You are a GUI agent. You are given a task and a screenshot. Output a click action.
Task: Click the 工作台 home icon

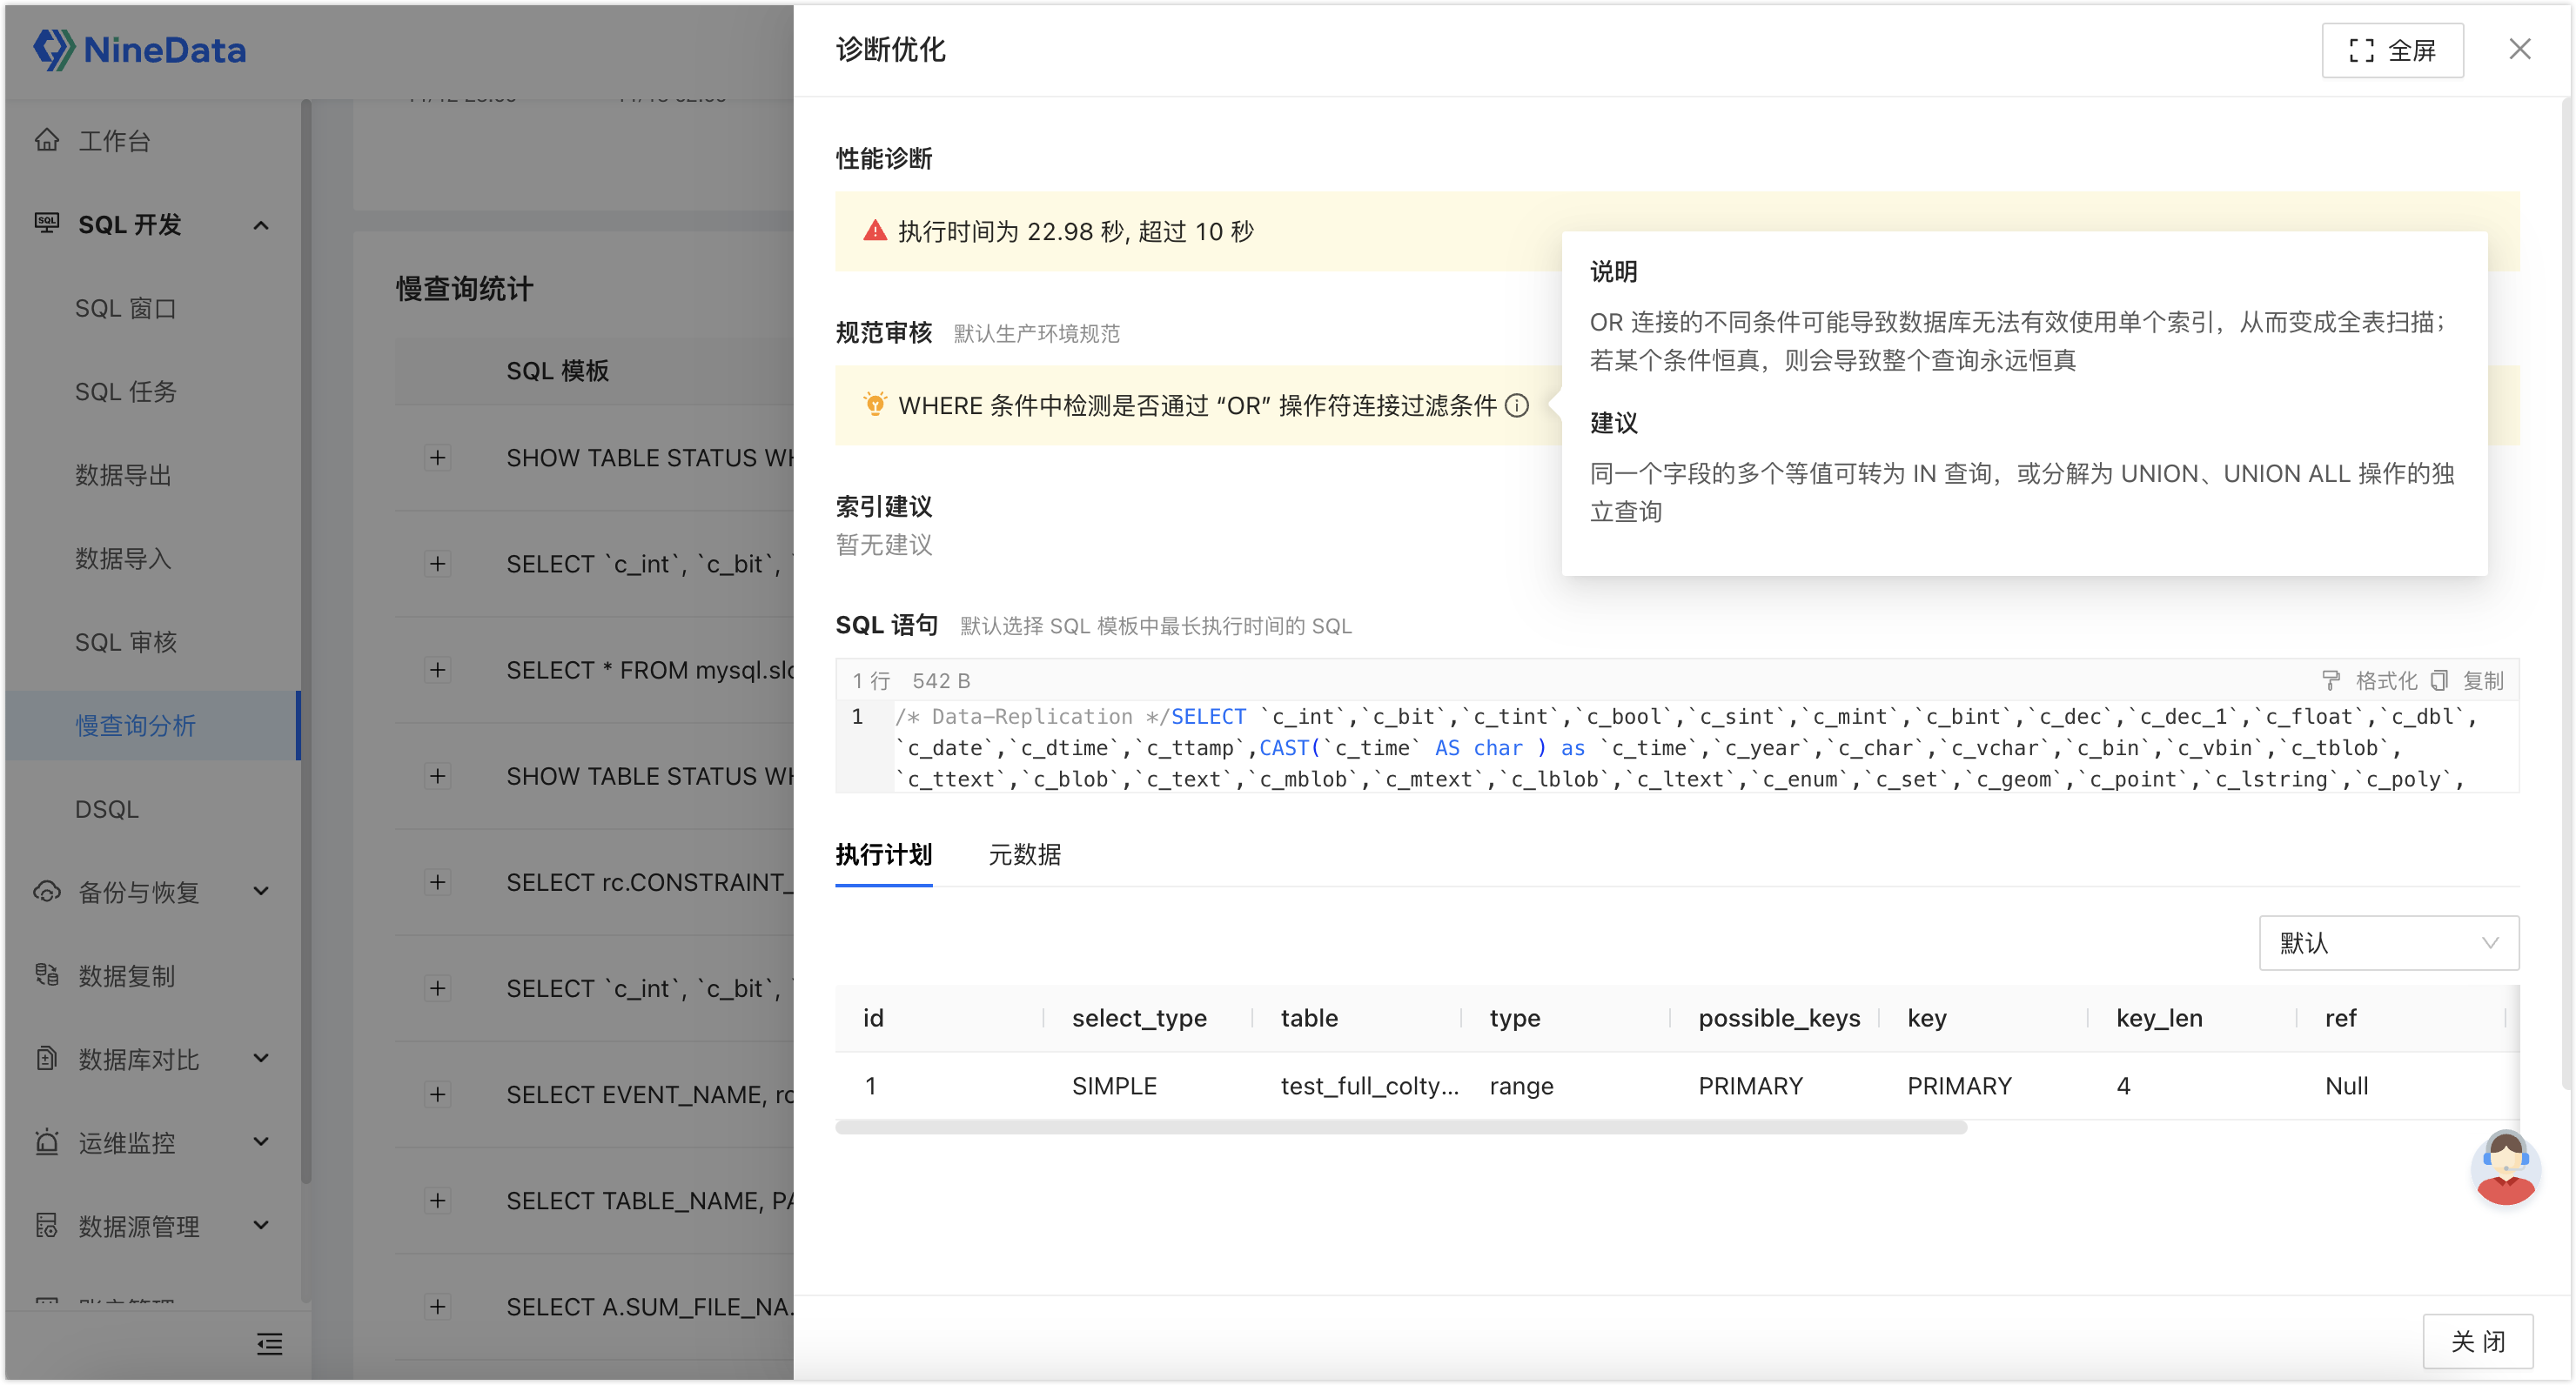pos(47,140)
